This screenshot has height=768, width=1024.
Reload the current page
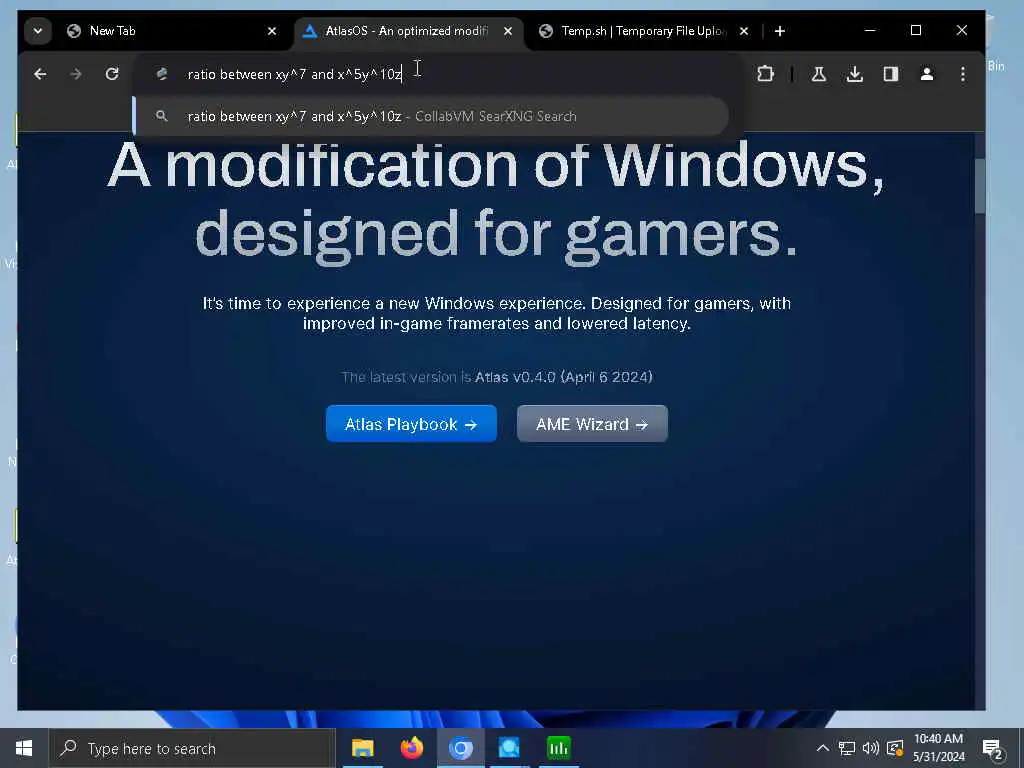[112, 74]
